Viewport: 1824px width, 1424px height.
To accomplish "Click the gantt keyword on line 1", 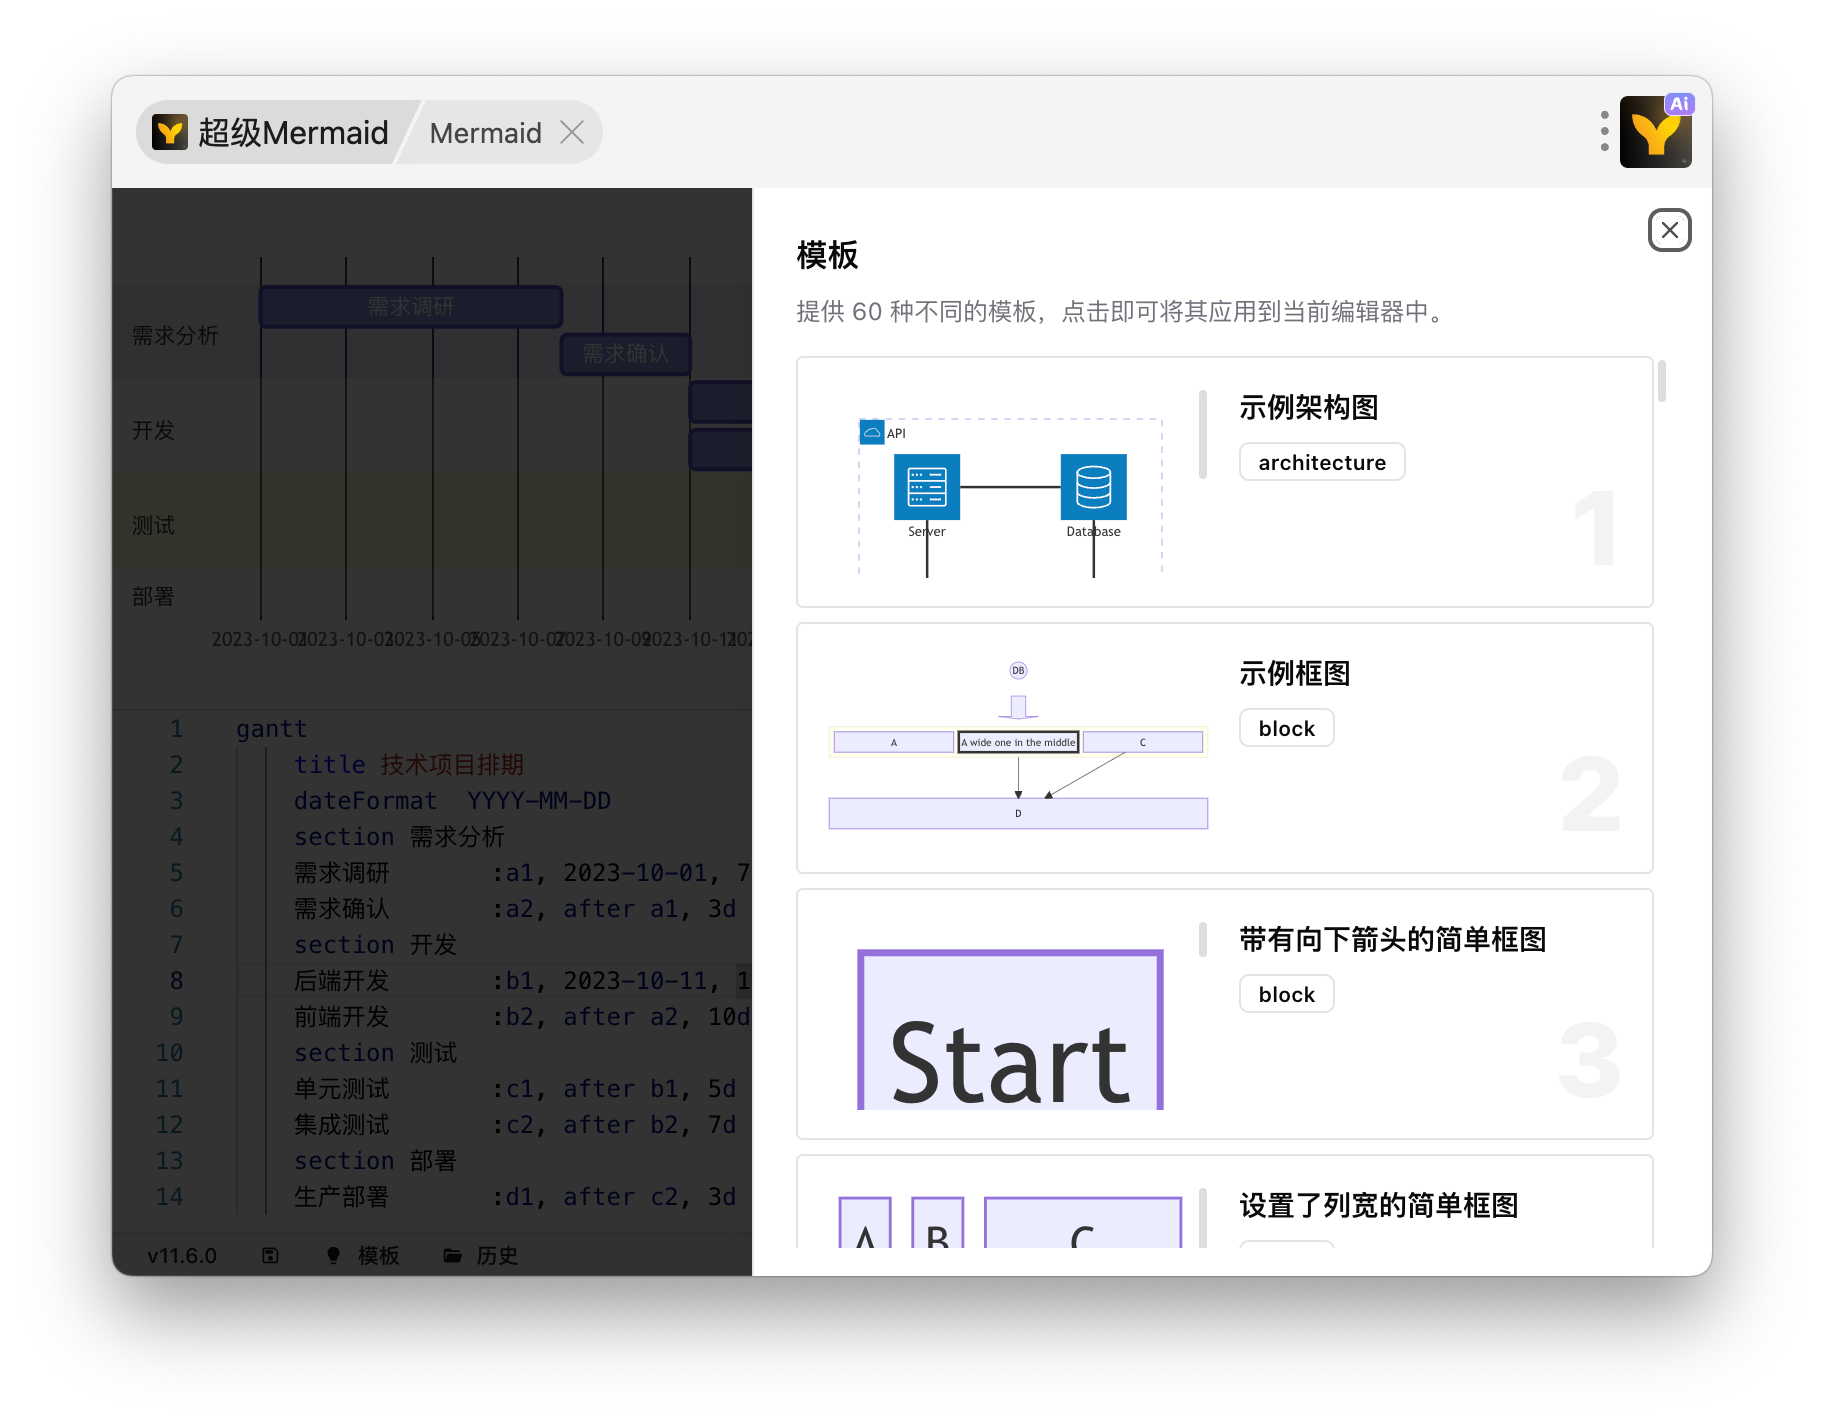I will [x=272, y=729].
